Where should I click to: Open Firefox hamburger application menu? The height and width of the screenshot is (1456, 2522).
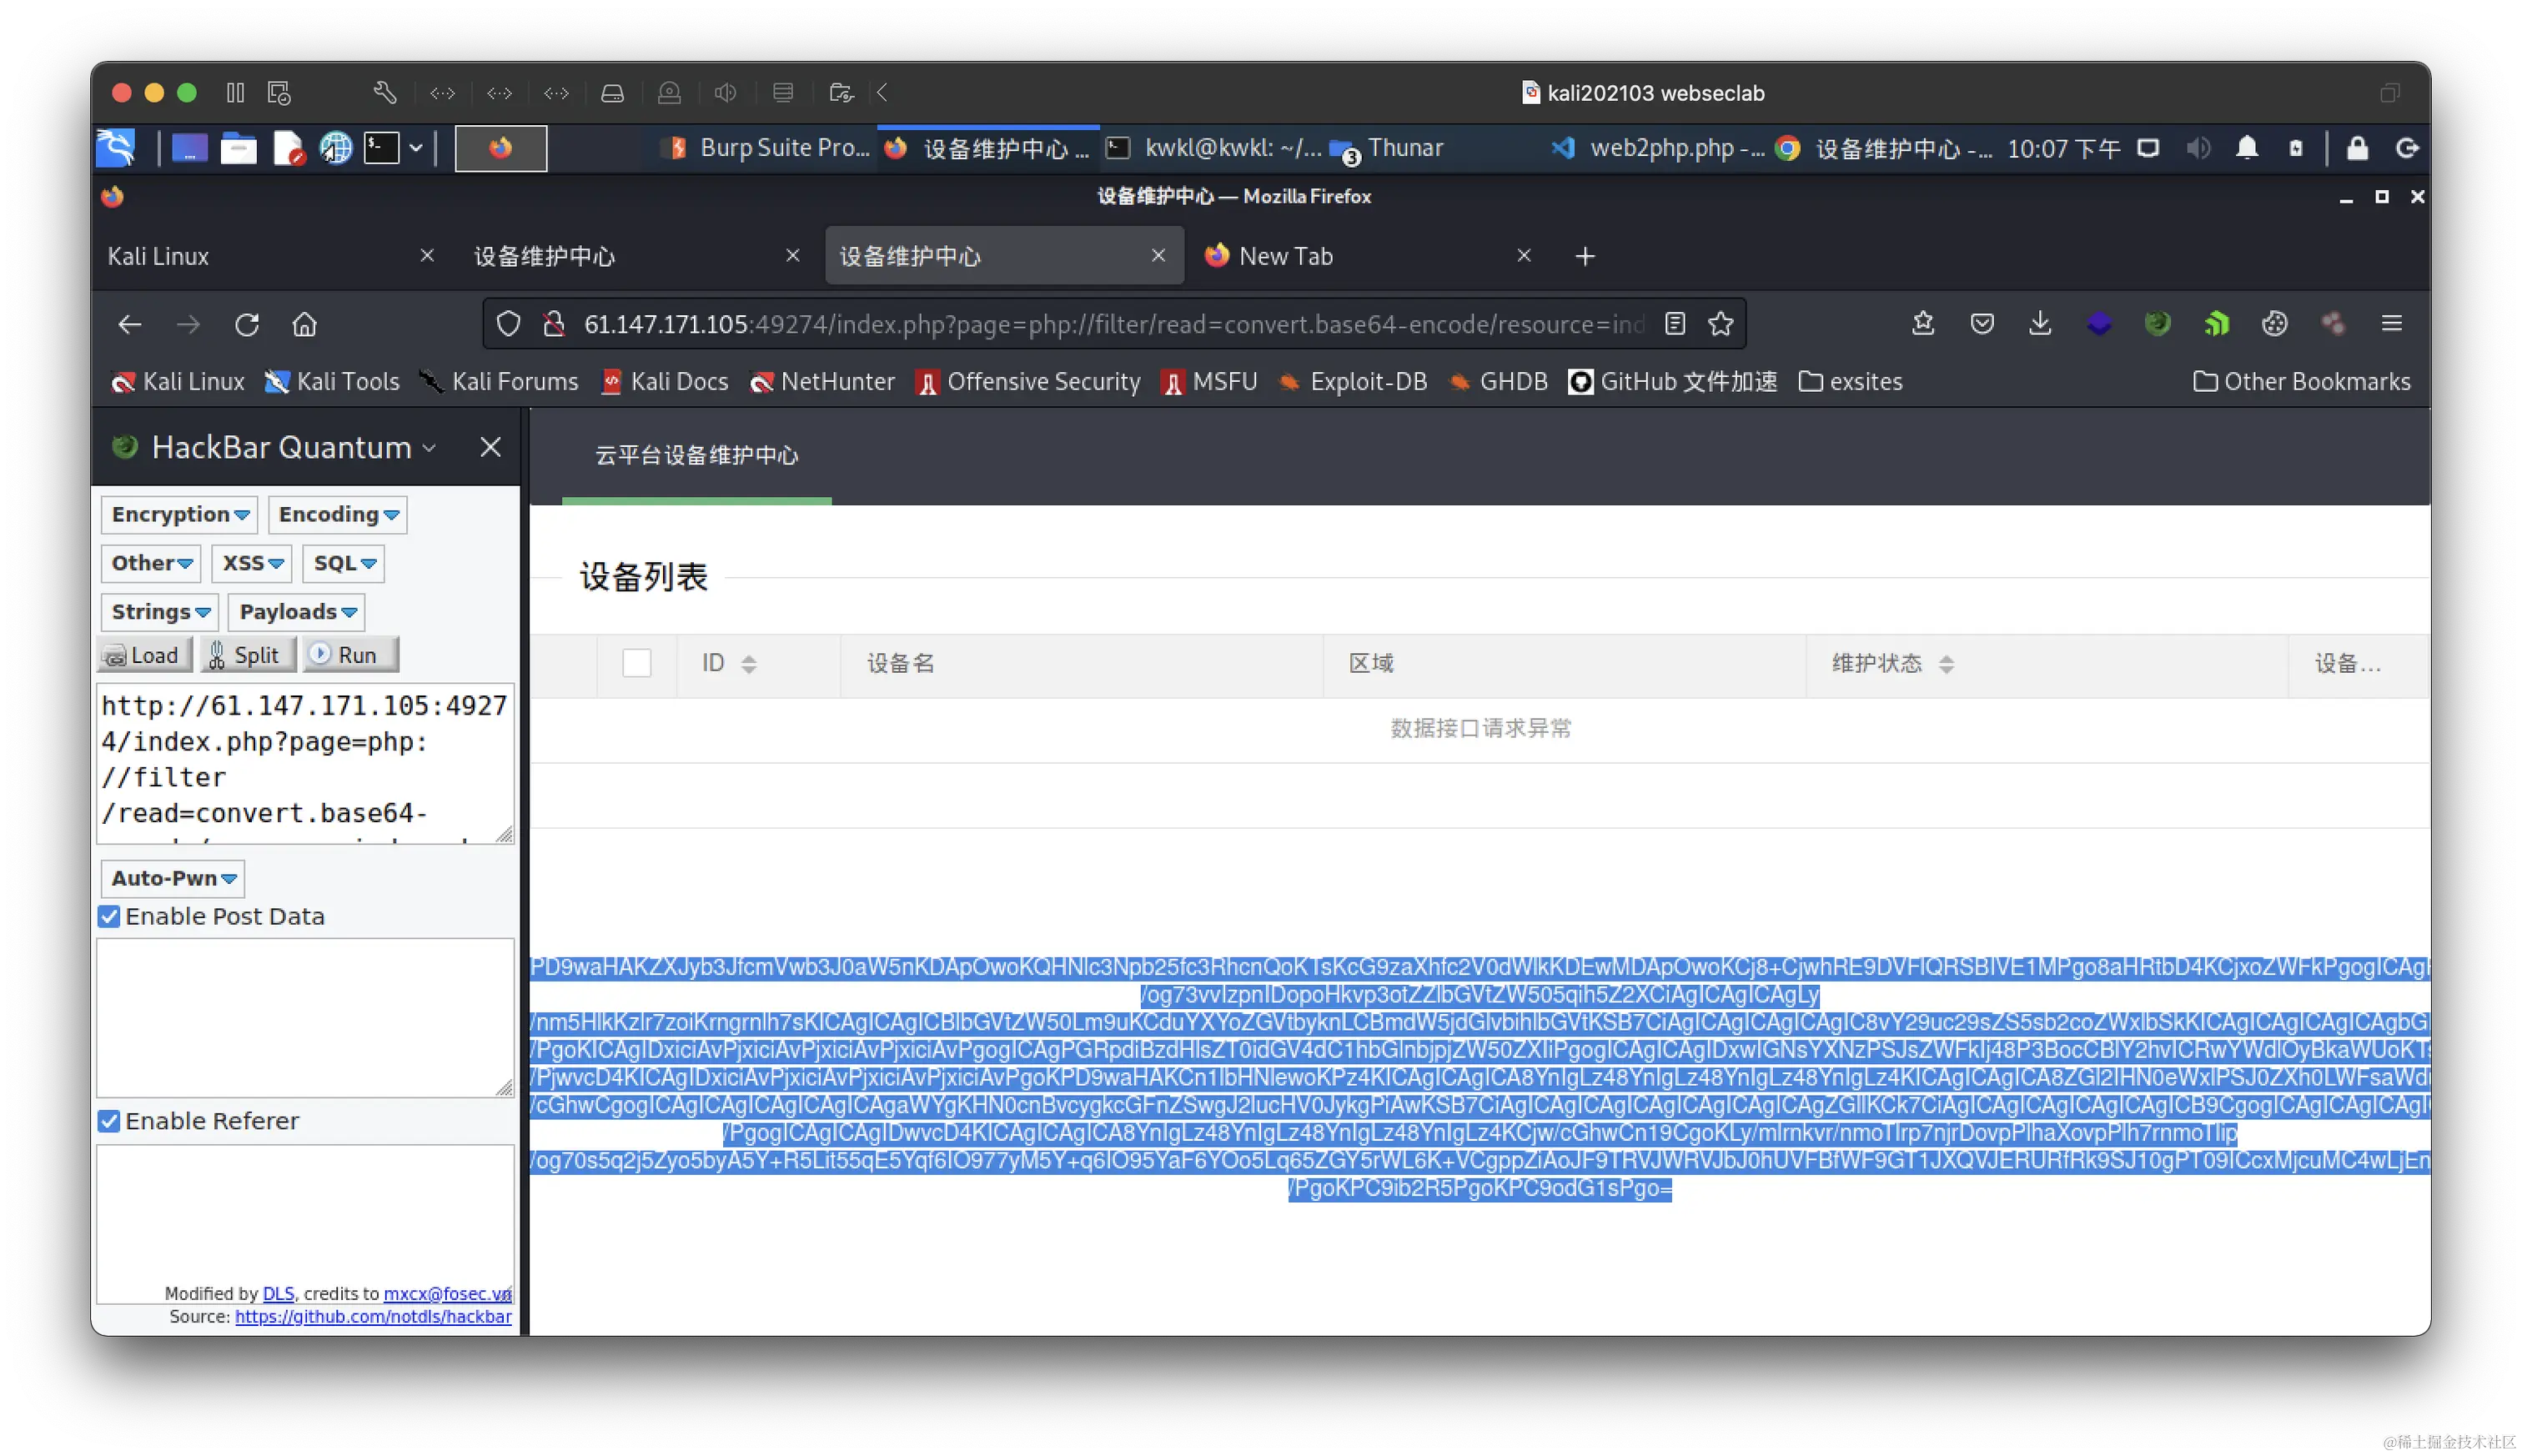coord(2391,323)
